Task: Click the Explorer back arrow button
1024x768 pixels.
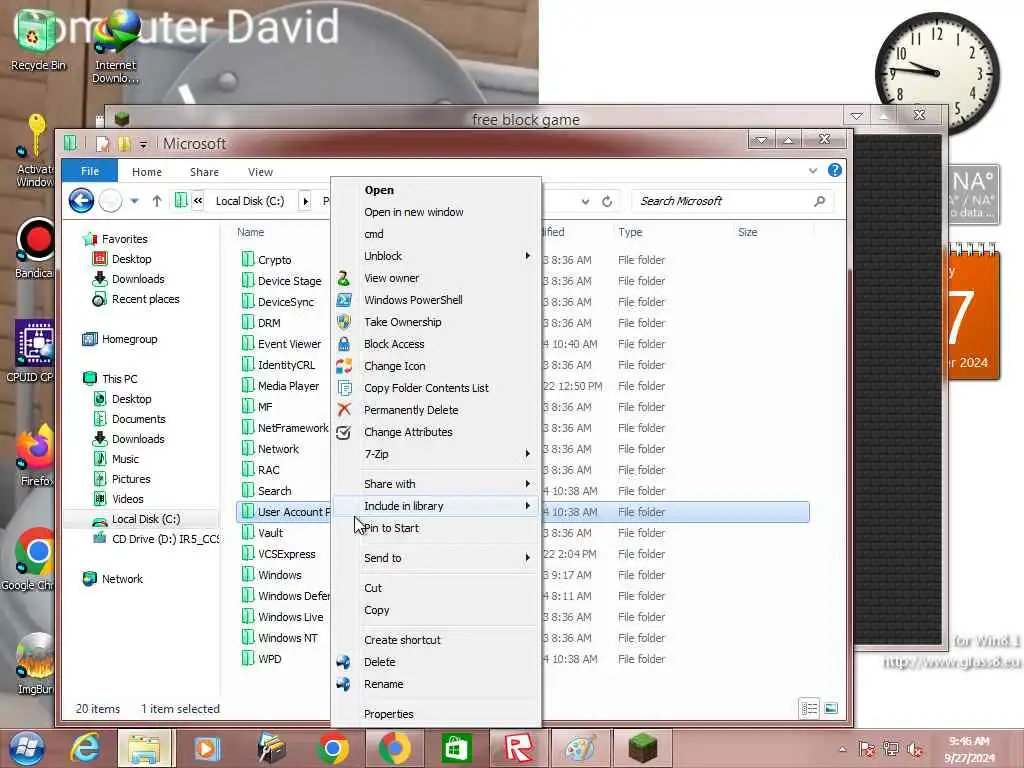Action: coord(82,200)
